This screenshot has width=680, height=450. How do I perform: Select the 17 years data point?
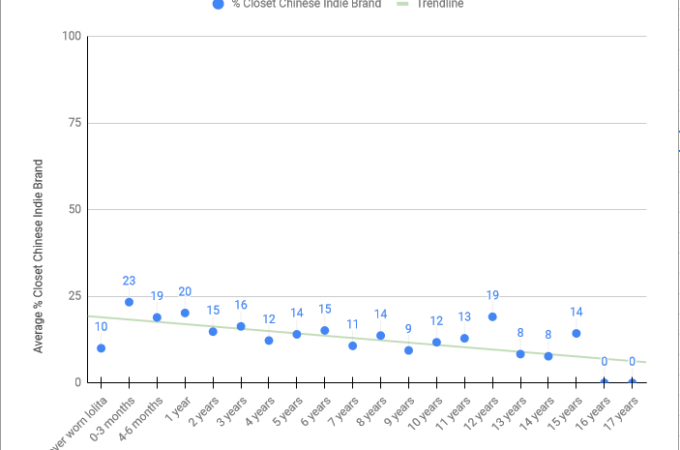(x=632, y=382)
